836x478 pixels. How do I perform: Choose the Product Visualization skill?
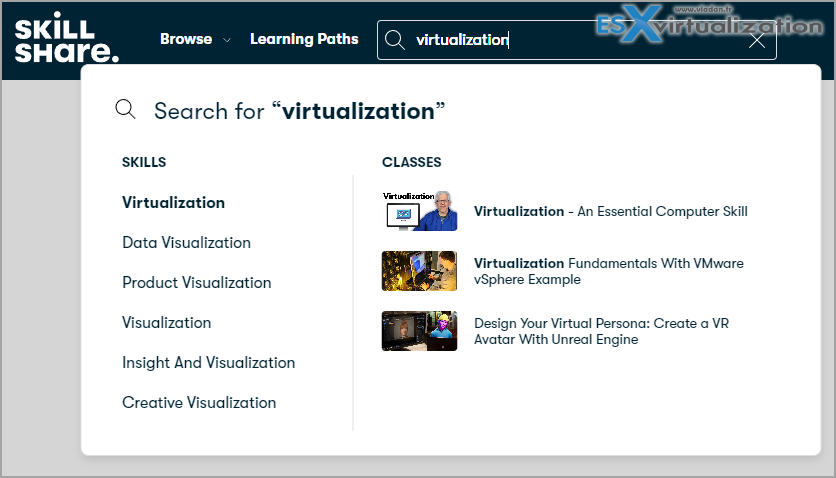pos(197,282)
